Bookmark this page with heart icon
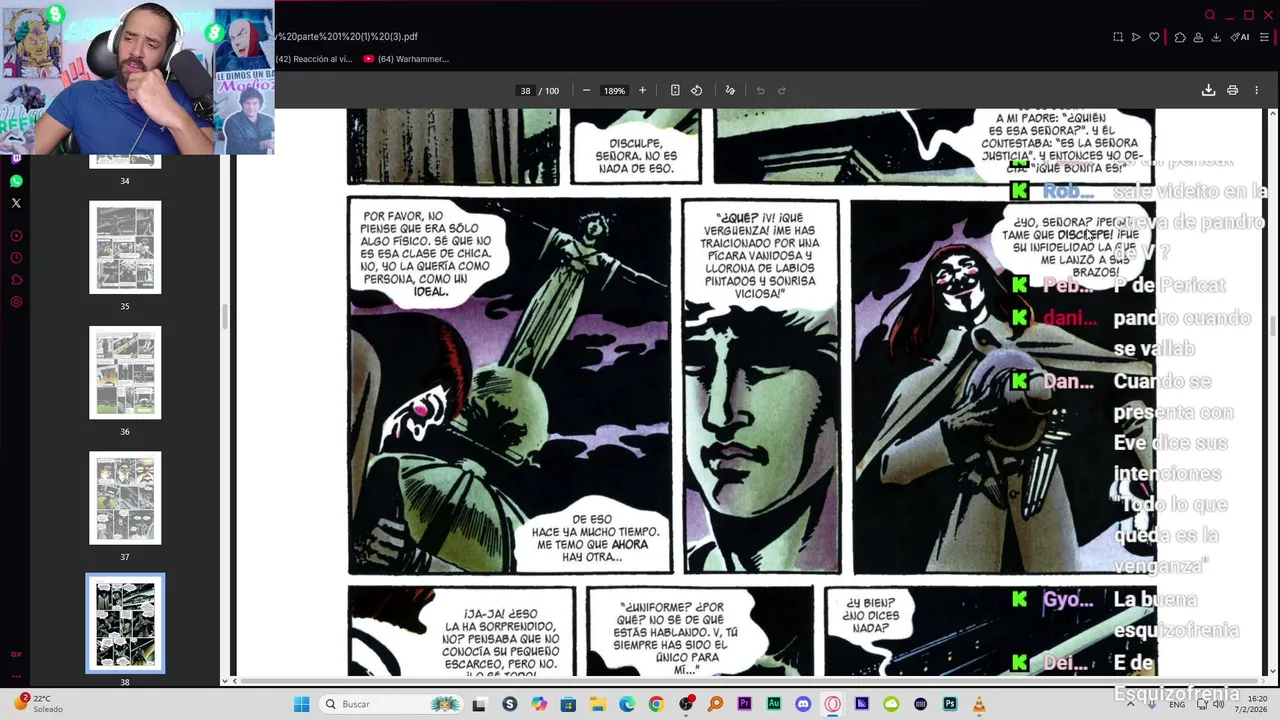 pyautogui.click(x=1154, y=37)
